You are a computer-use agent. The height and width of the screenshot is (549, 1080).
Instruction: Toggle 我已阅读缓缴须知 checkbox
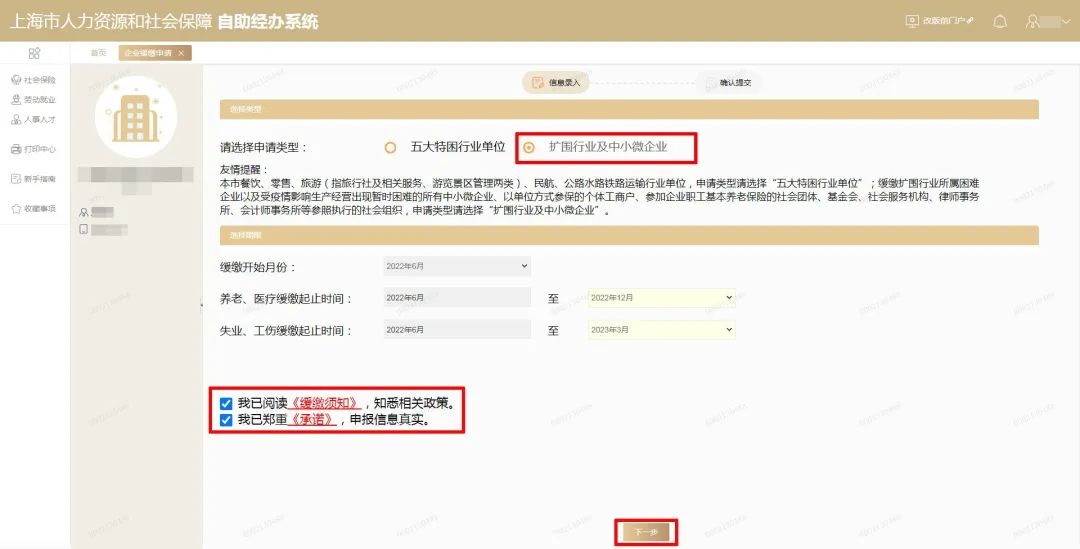[226, 404]
